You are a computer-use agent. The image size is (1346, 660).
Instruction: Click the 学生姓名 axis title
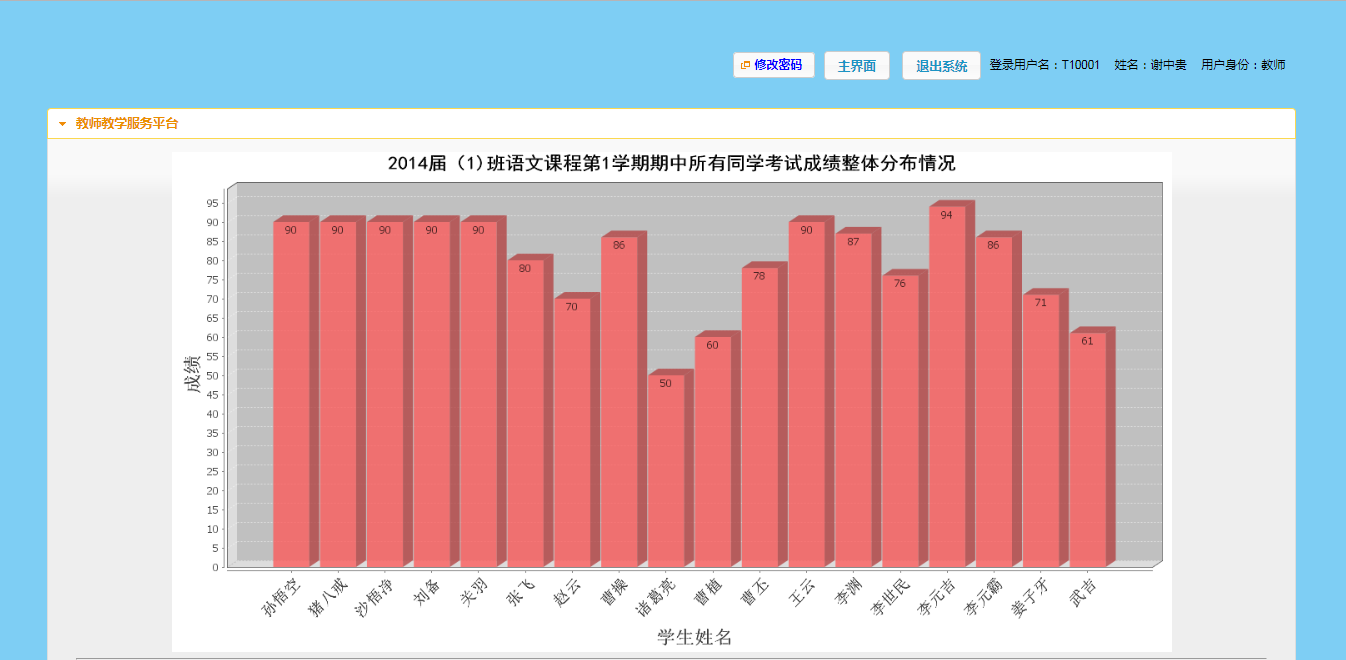(x=694, y=637)
